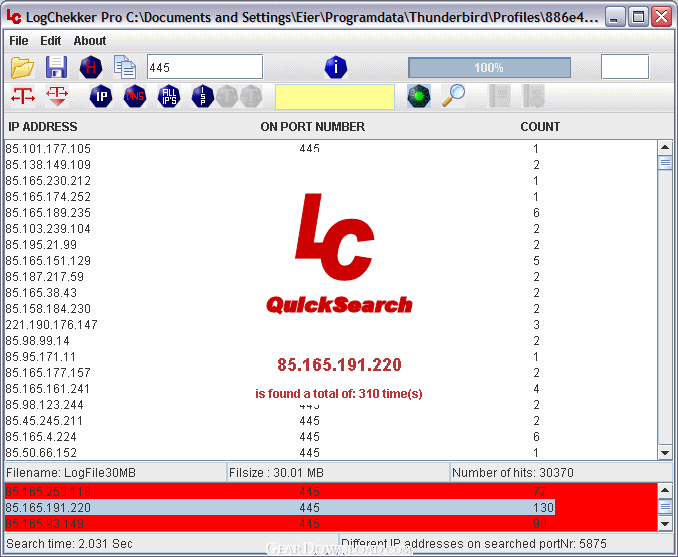Save results with the floppy disk icon
678x557 pixels.
56,67
